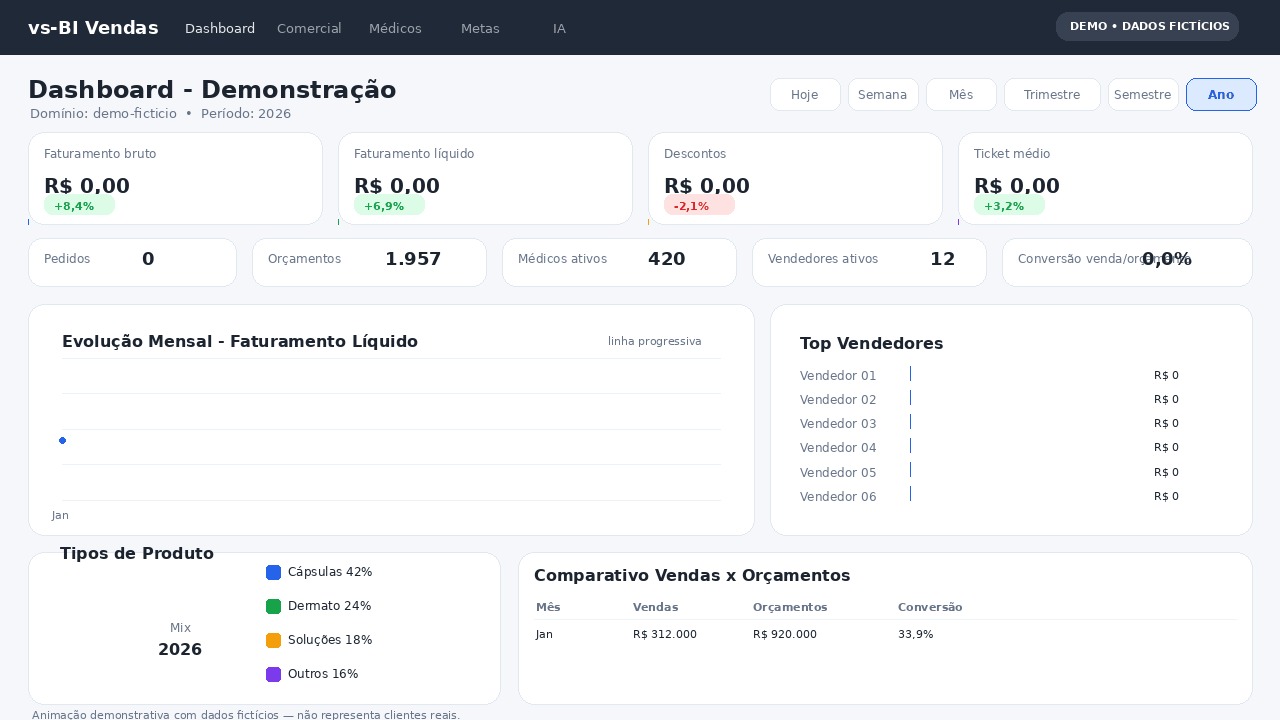Open the Metas menu item

[480, 28]
